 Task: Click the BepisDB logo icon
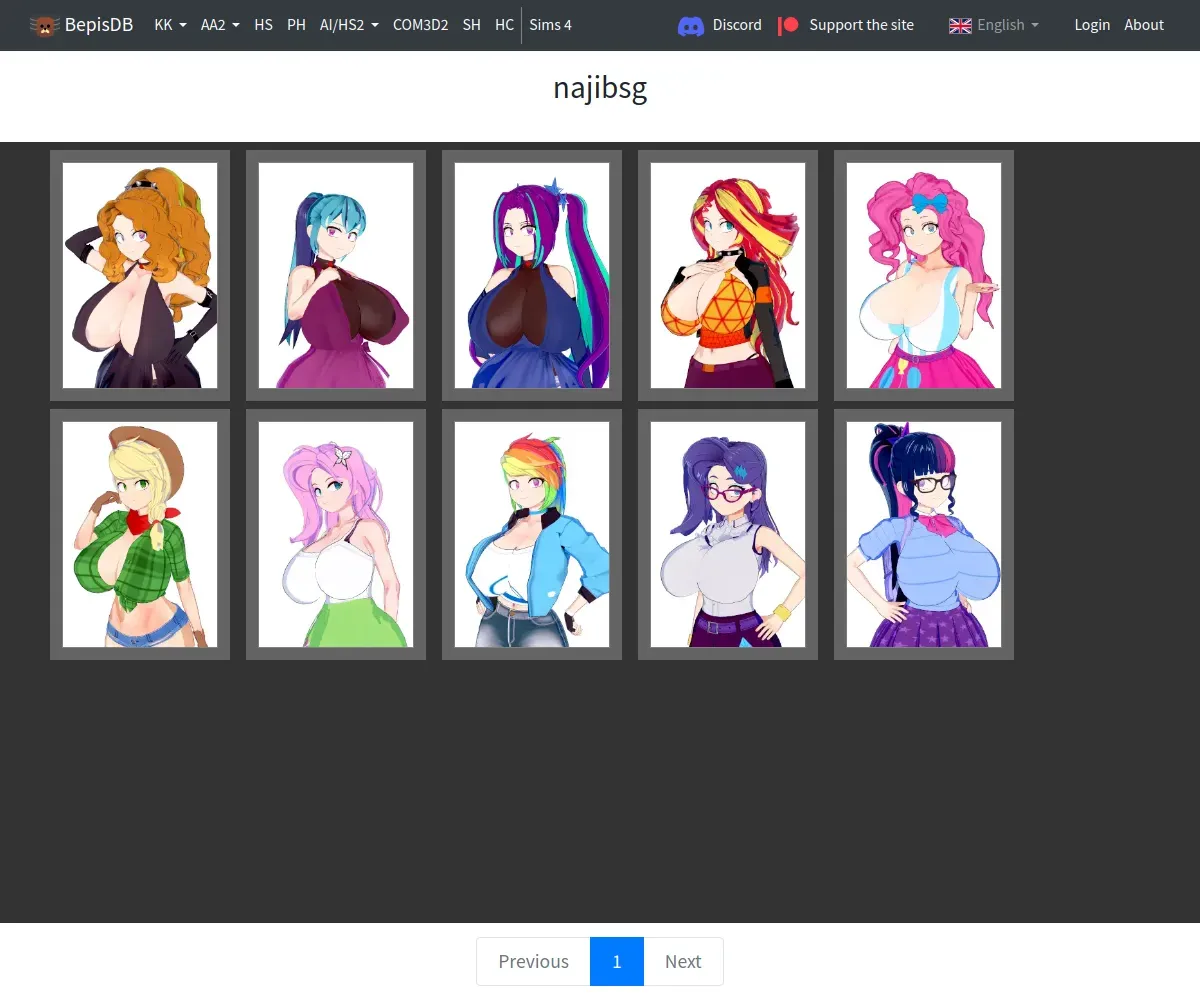click(44, 25)
